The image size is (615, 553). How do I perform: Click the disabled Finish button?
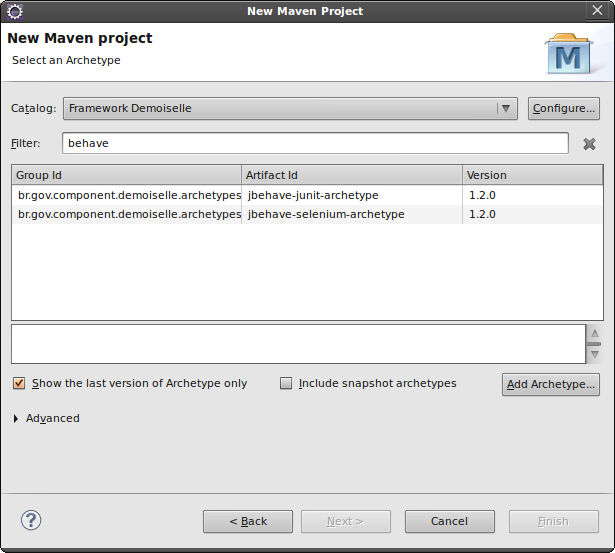tap(554, 521)
